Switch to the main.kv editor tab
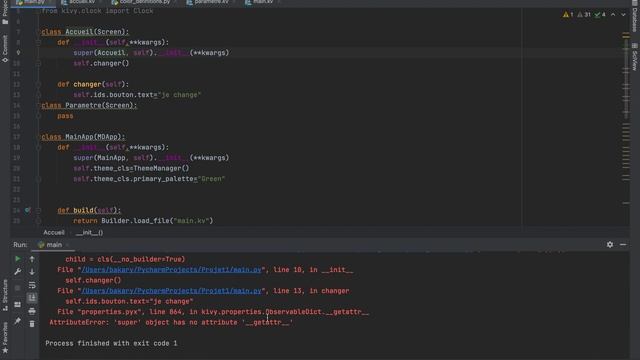This screenshot has height=360, width=640. point(260,2)
